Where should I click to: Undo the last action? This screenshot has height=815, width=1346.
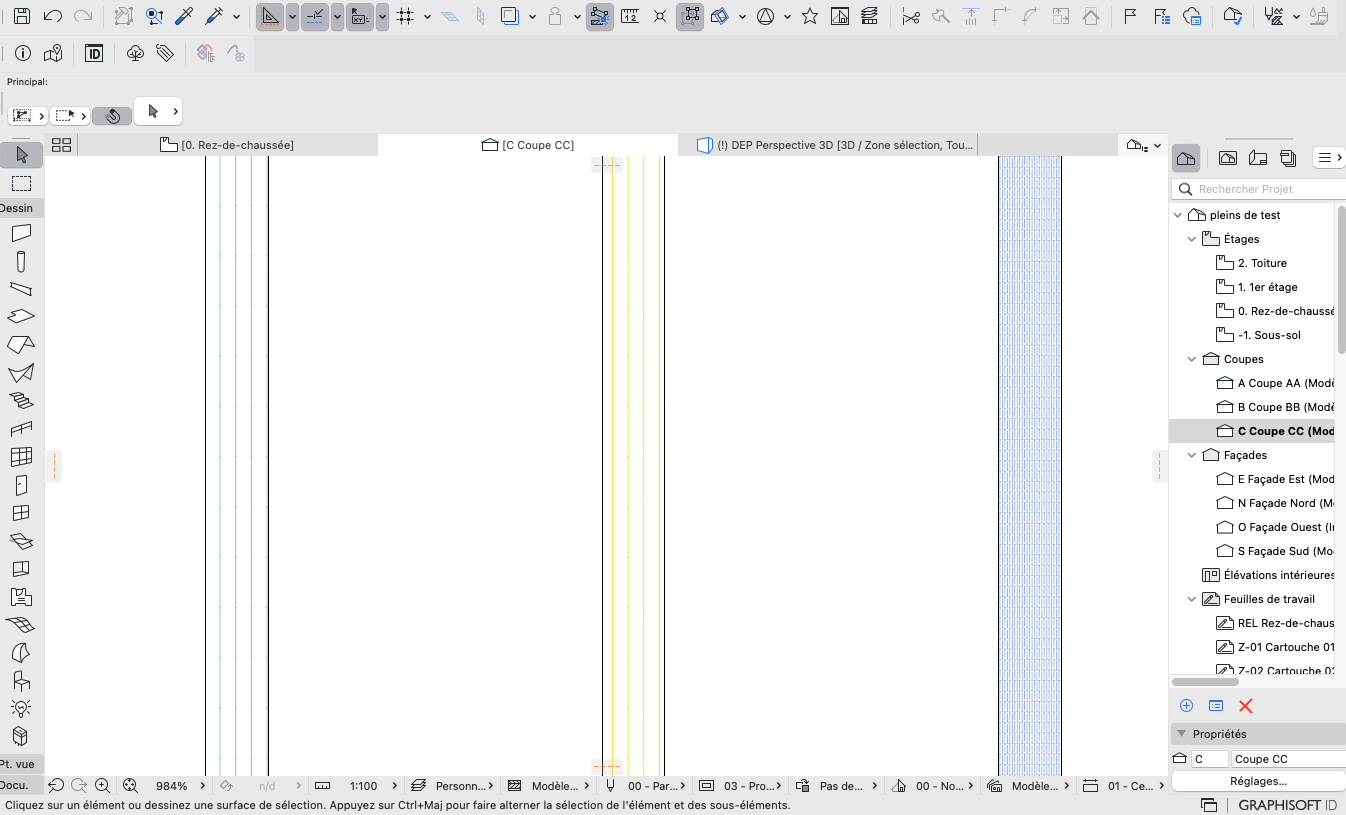53,16
